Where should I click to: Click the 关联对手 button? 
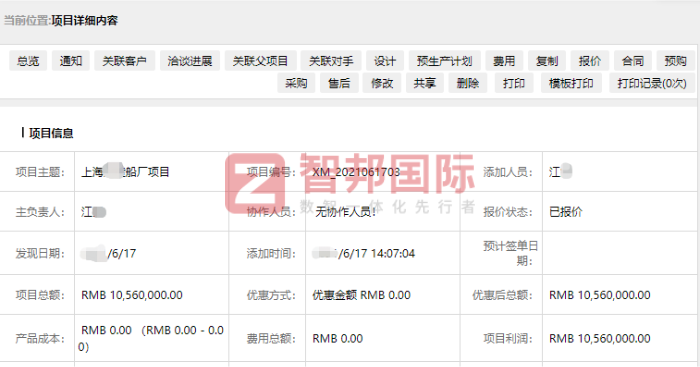331,61
